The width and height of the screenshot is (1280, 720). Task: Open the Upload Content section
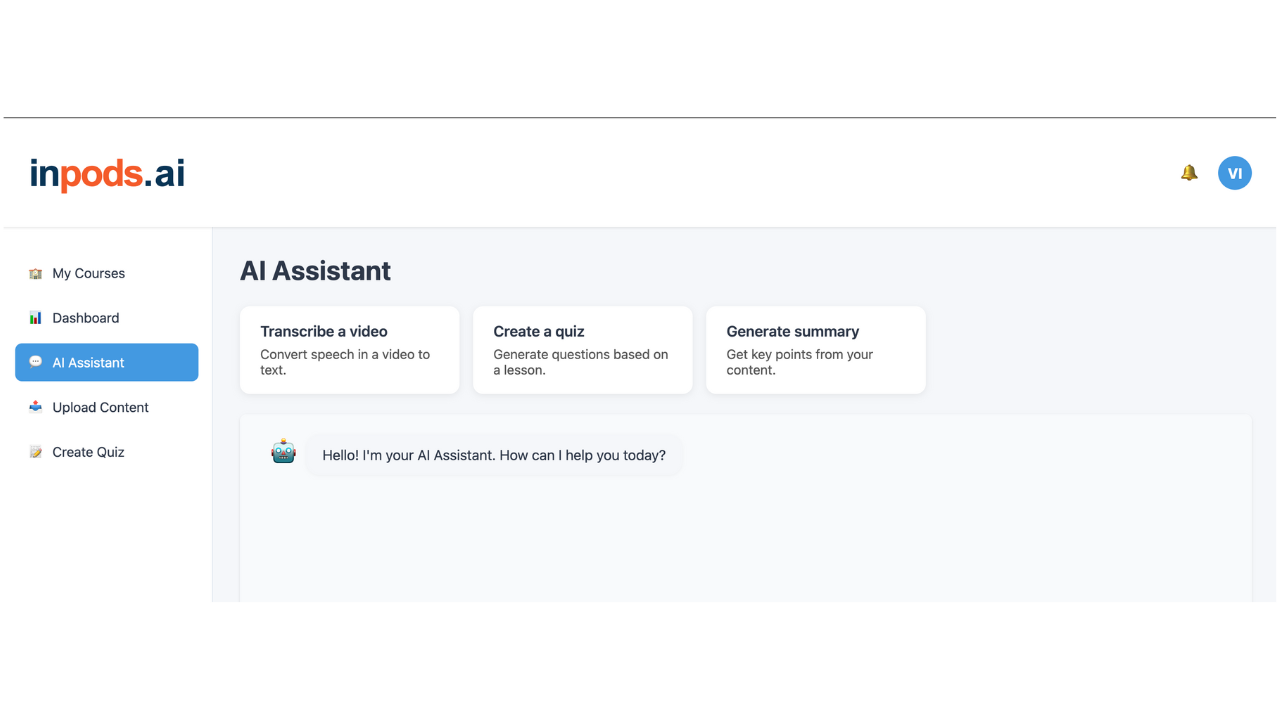pyautogui.click(x=107, y=407)
